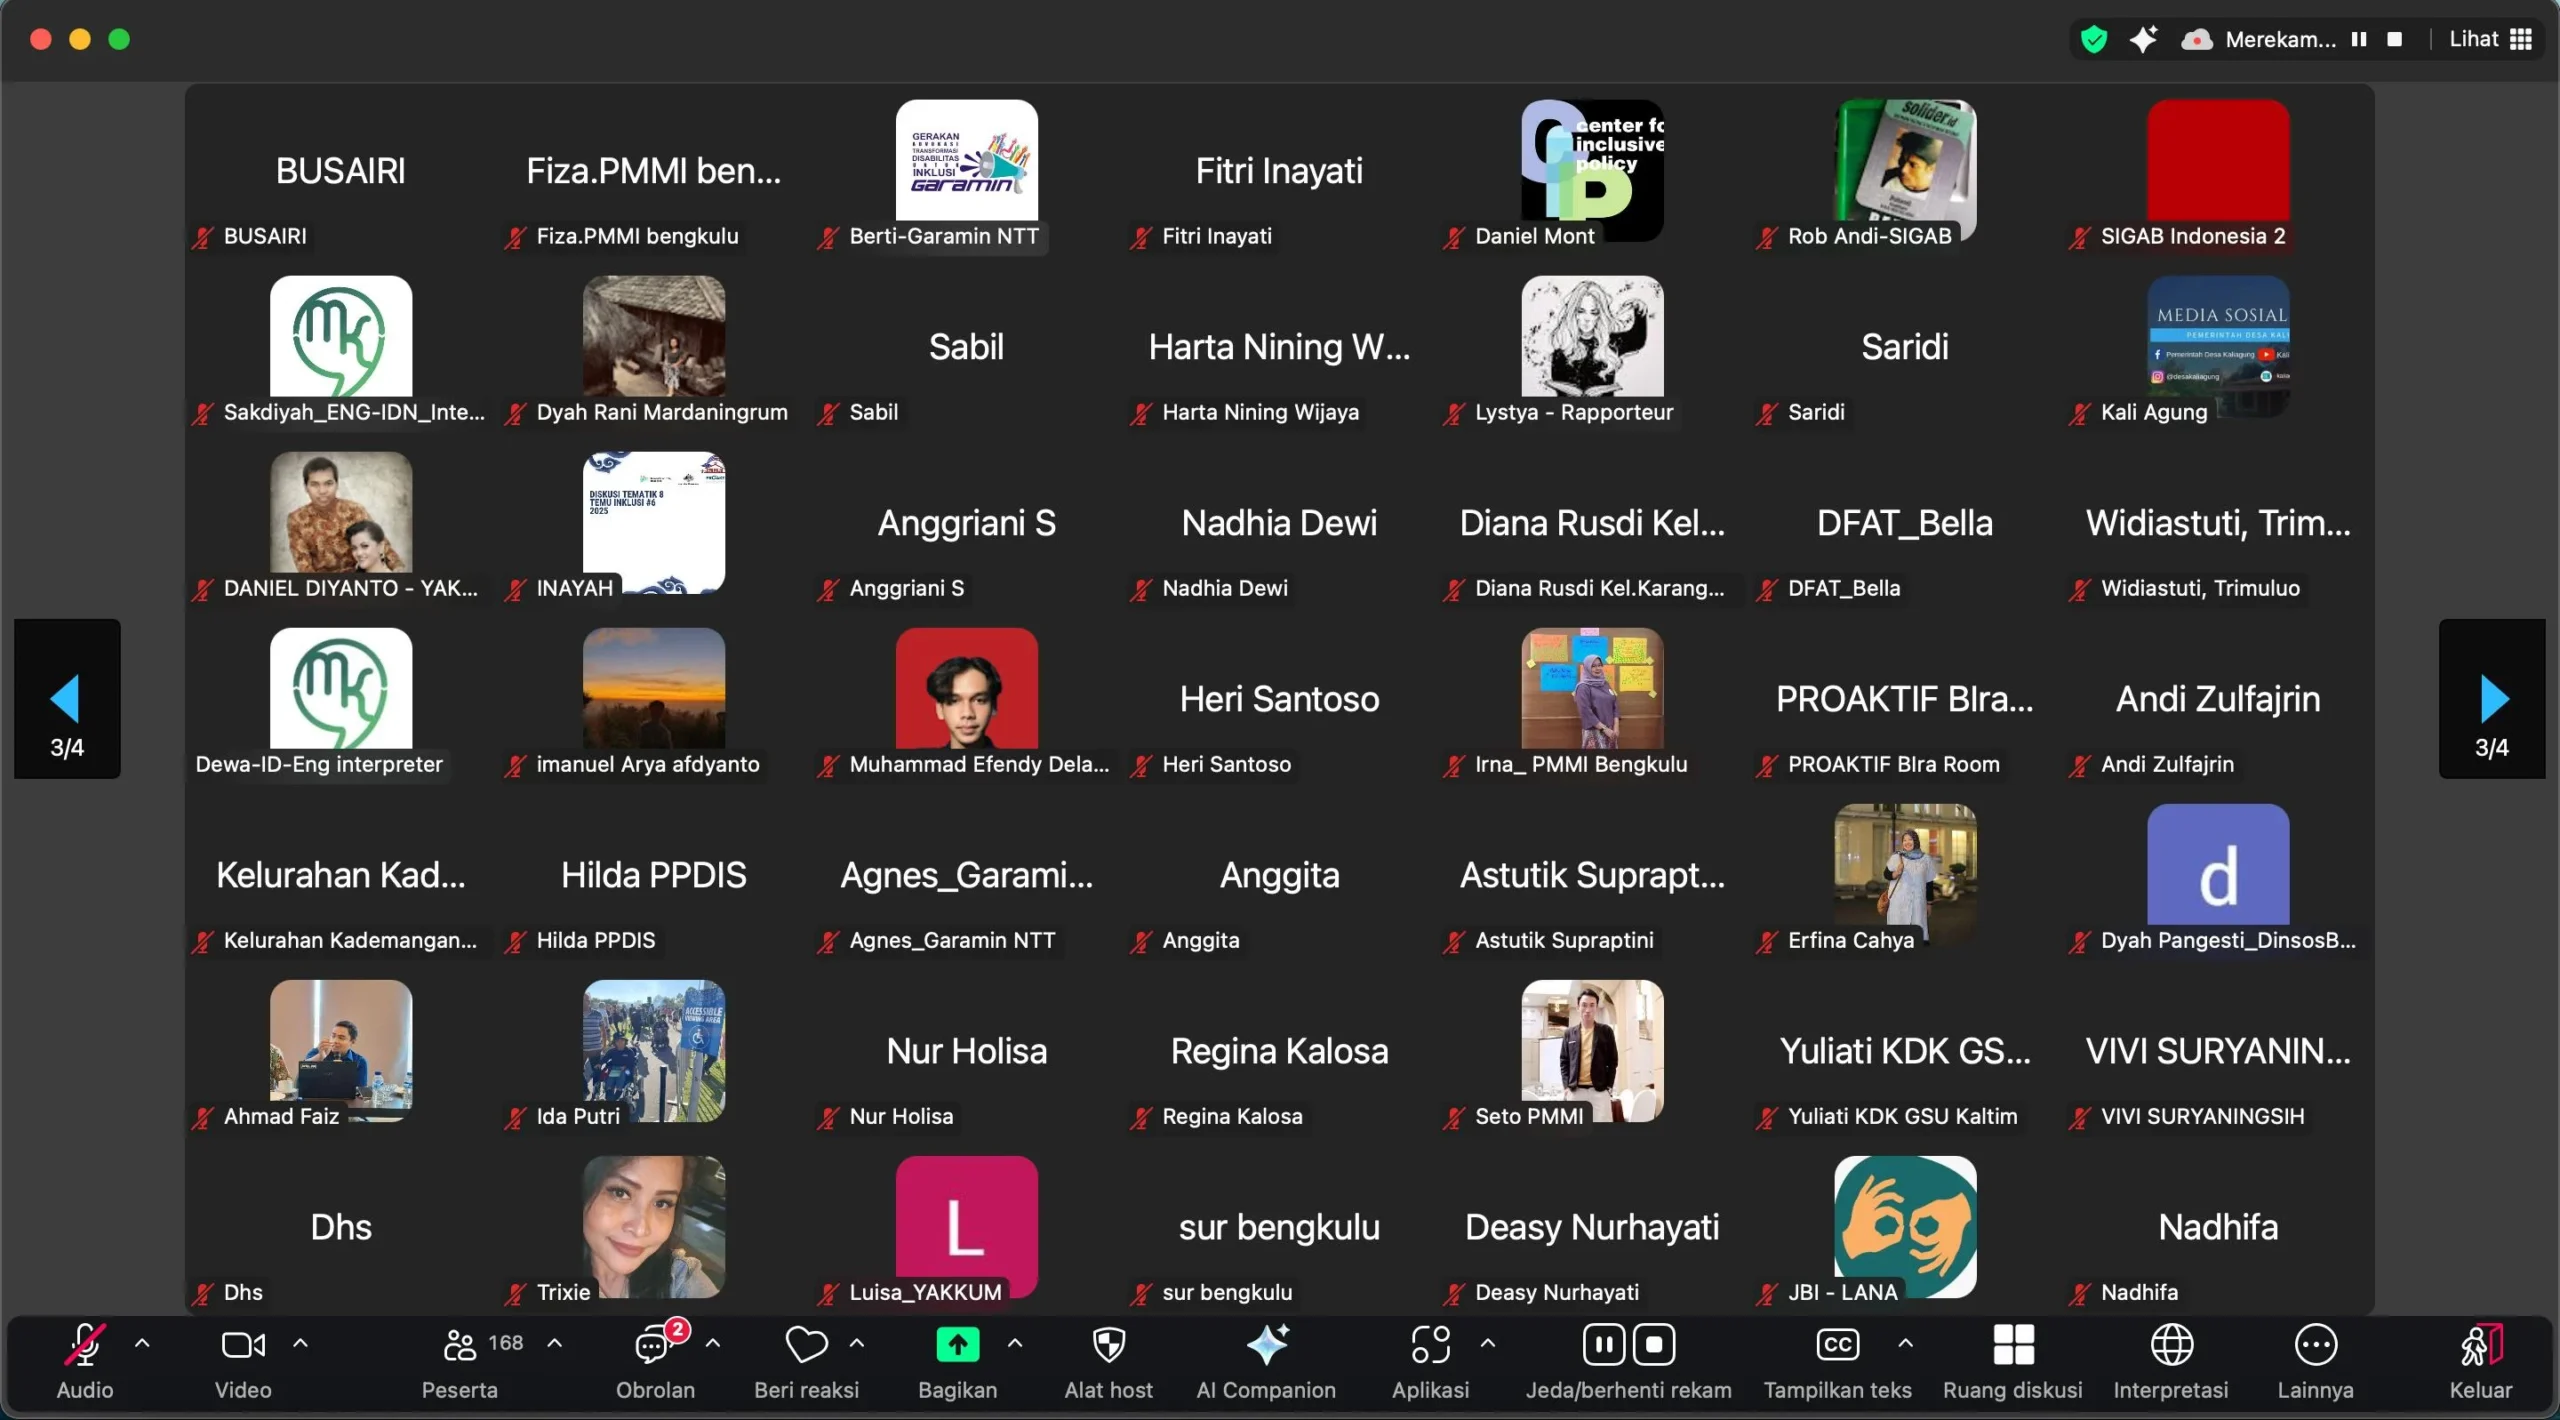The image size is (2560, 1420).
Task: Go to next gallery page arrow
Action: tap(2492, 699)
